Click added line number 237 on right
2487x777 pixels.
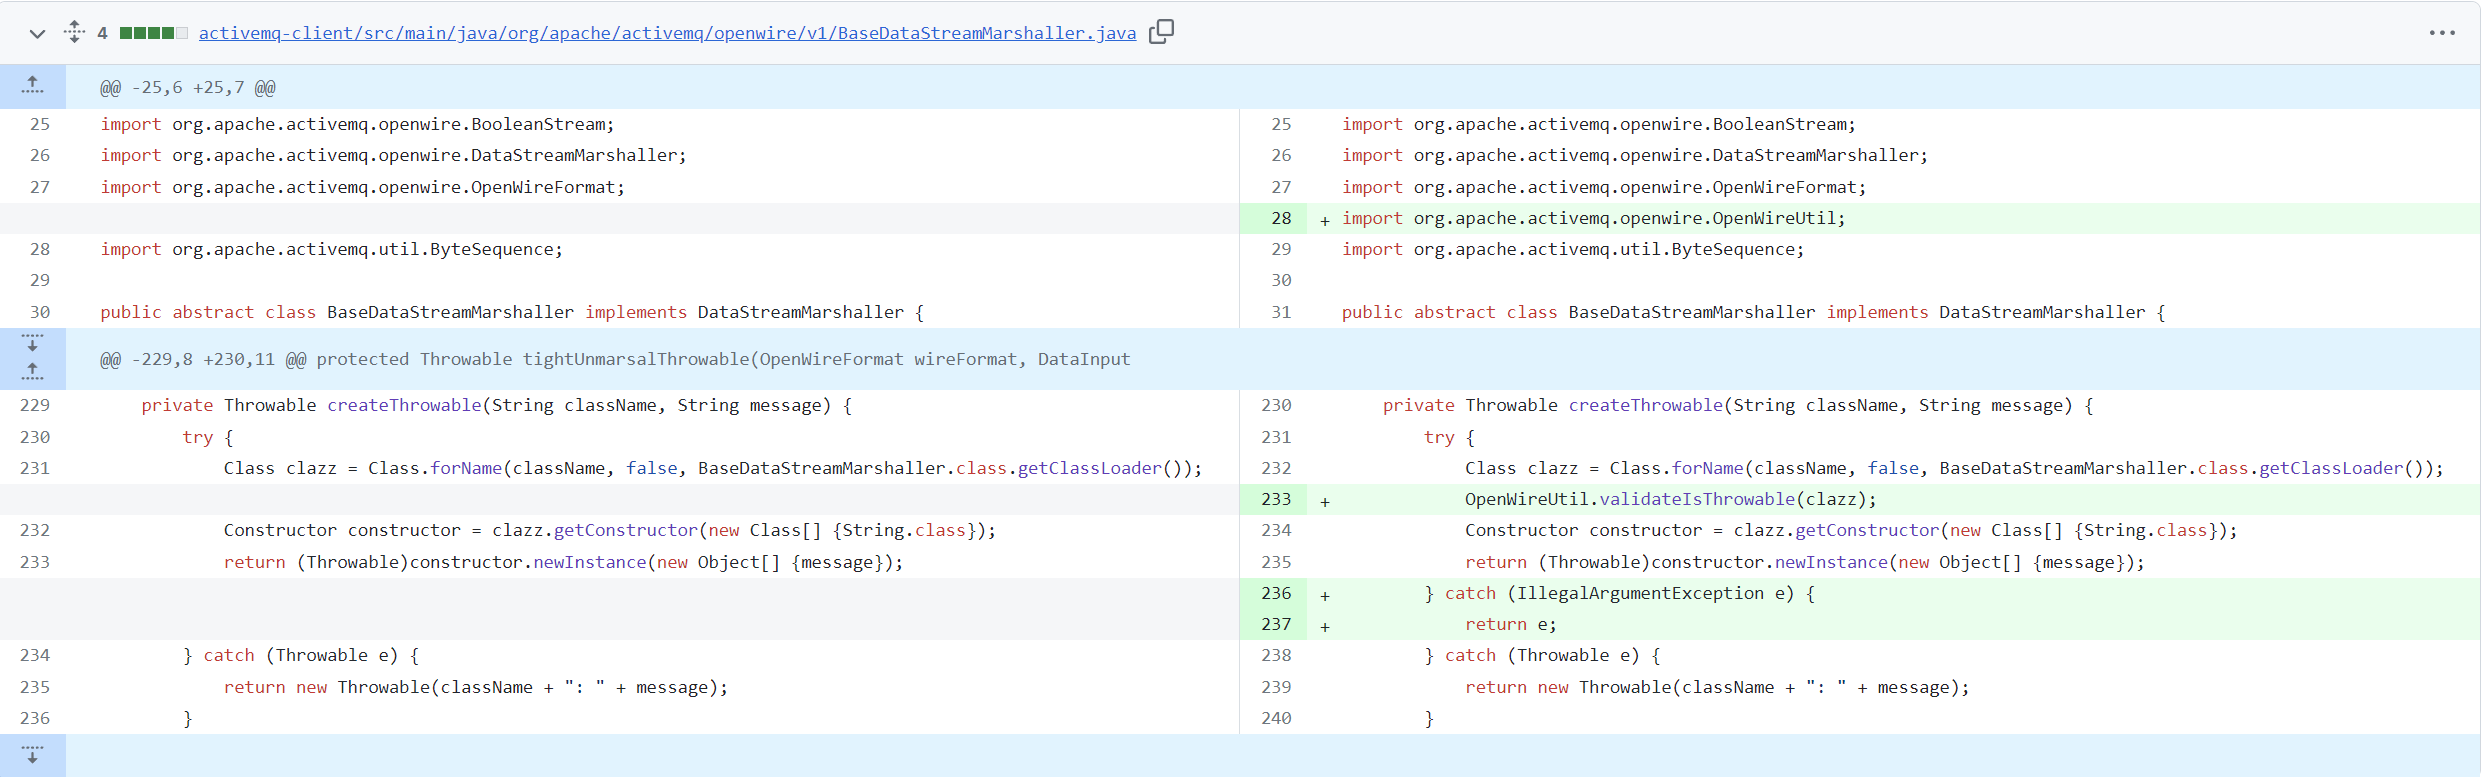[x=1276, y=624]
